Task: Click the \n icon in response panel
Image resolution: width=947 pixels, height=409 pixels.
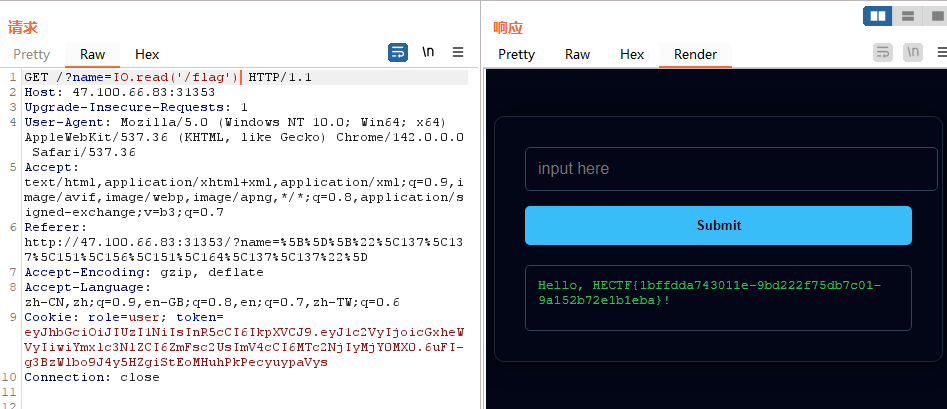Action: coord(912,53)
